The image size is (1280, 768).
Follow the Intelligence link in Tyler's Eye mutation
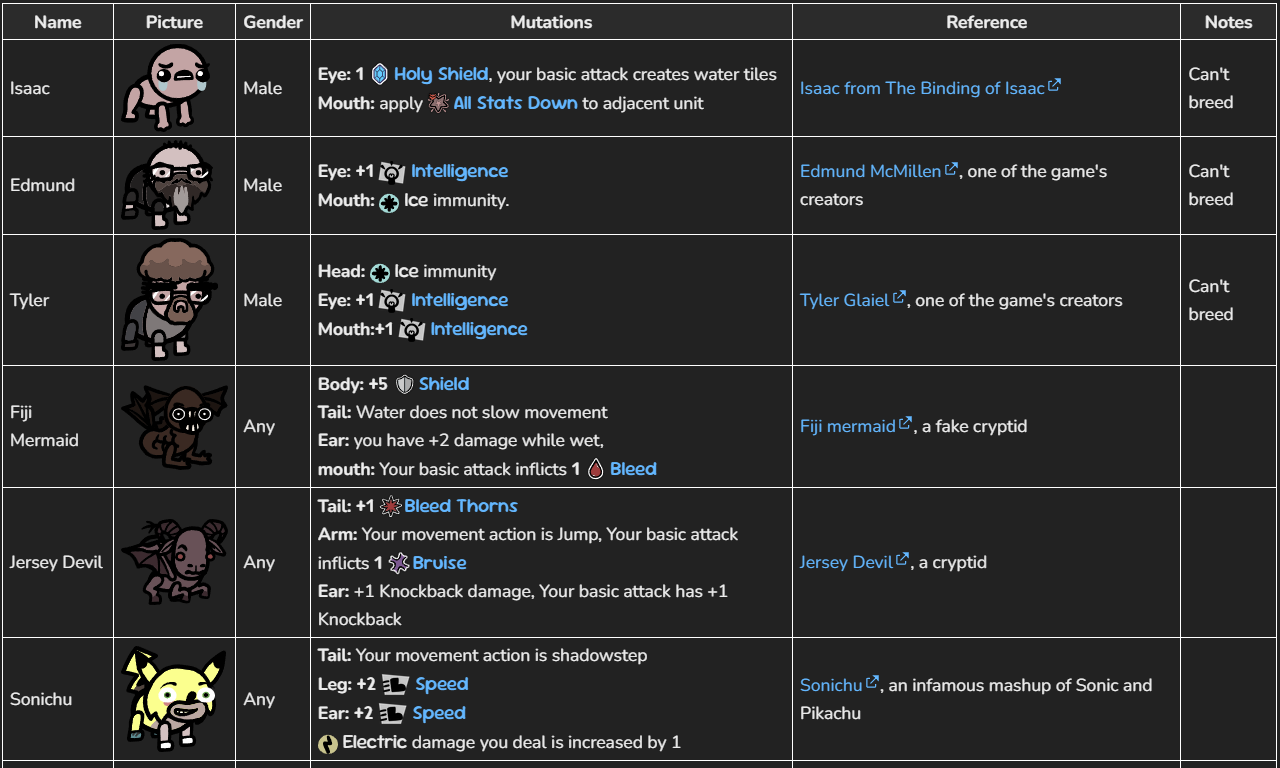[459, 301]
